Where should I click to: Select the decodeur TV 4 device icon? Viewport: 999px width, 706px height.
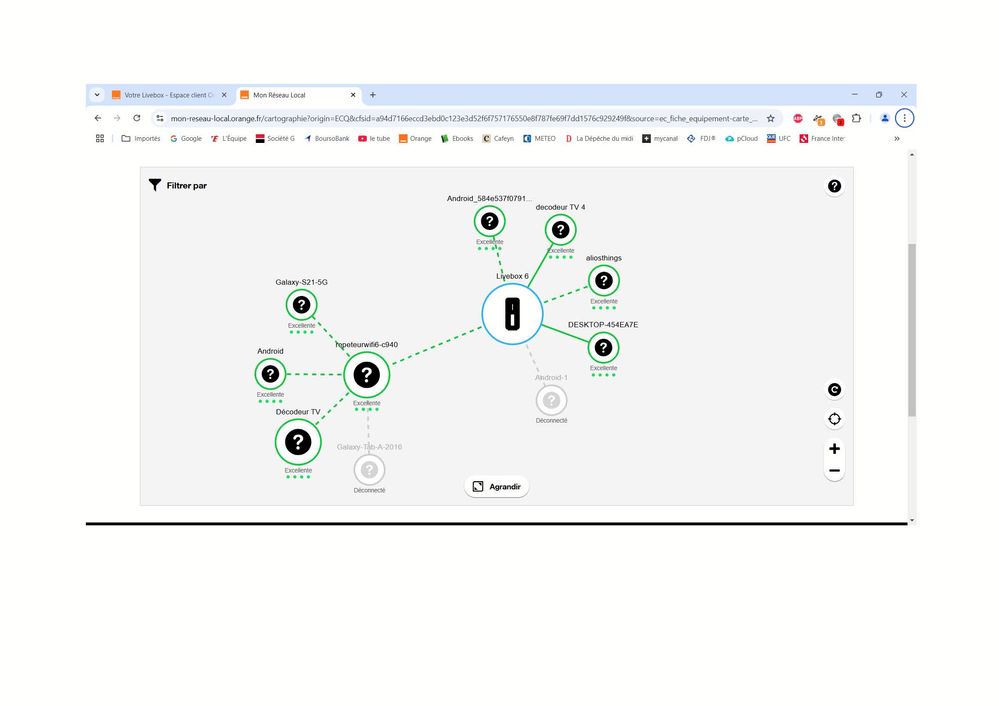[560, 230]
